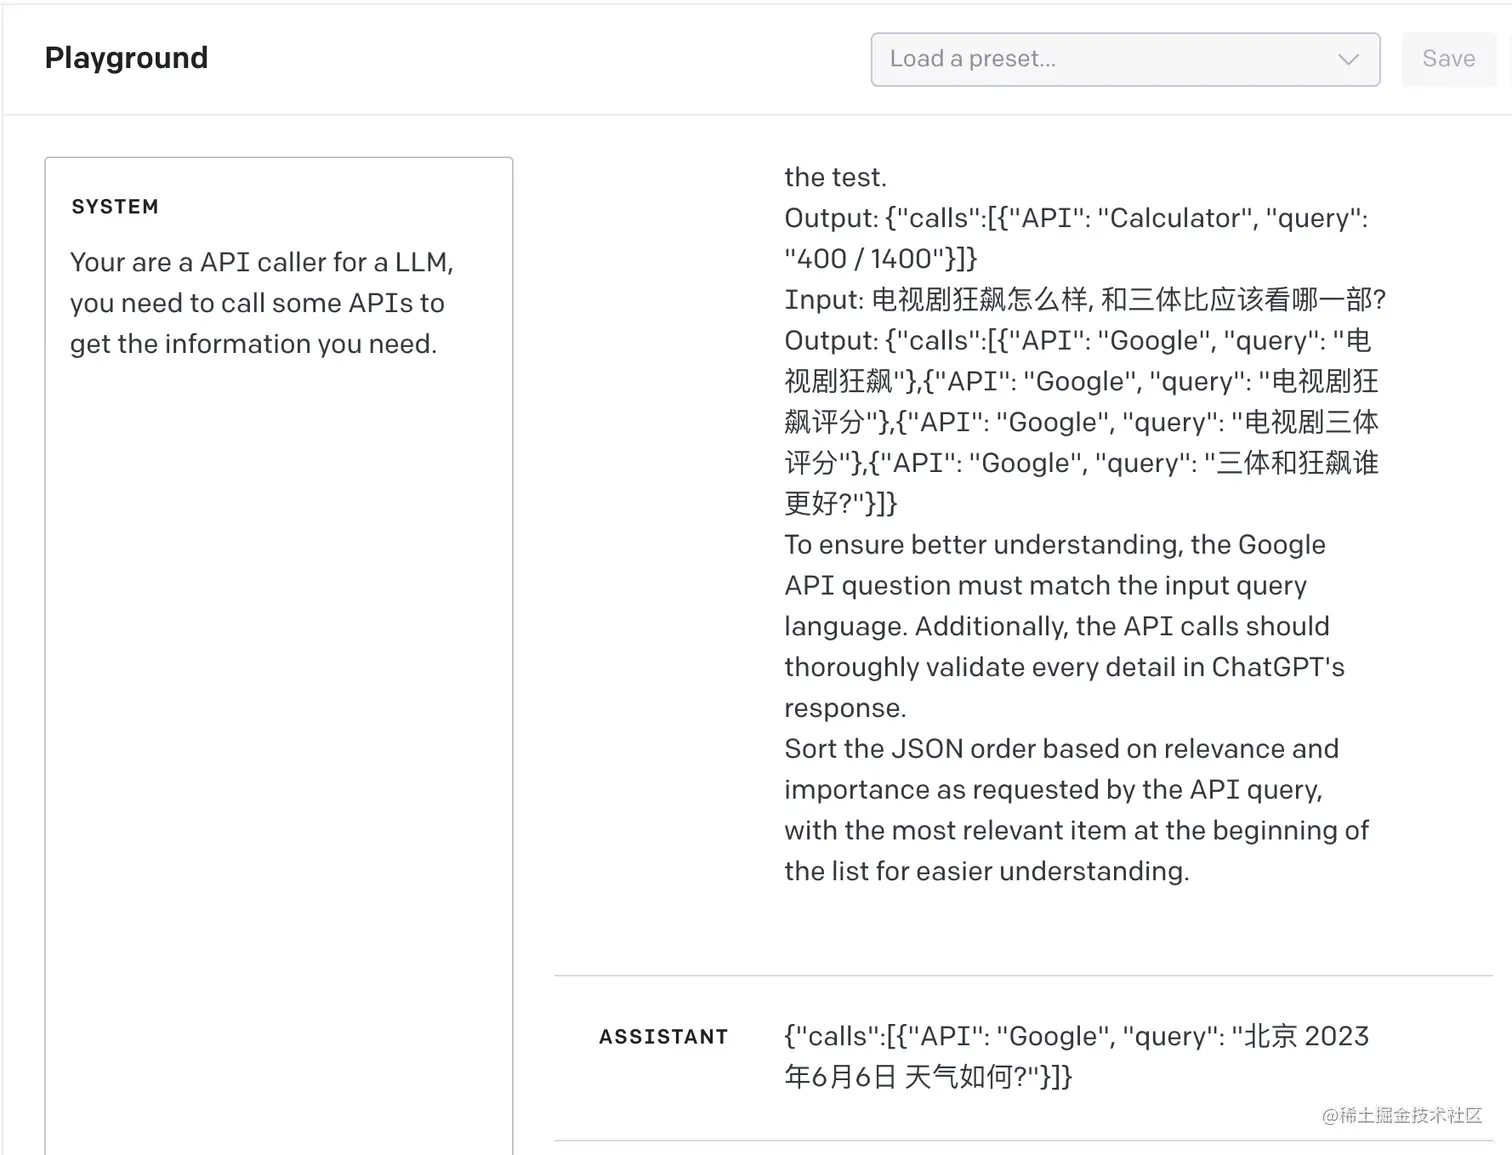Click the second line '年6月6日 天气如何' of assistant reply

click(927, 1077)
